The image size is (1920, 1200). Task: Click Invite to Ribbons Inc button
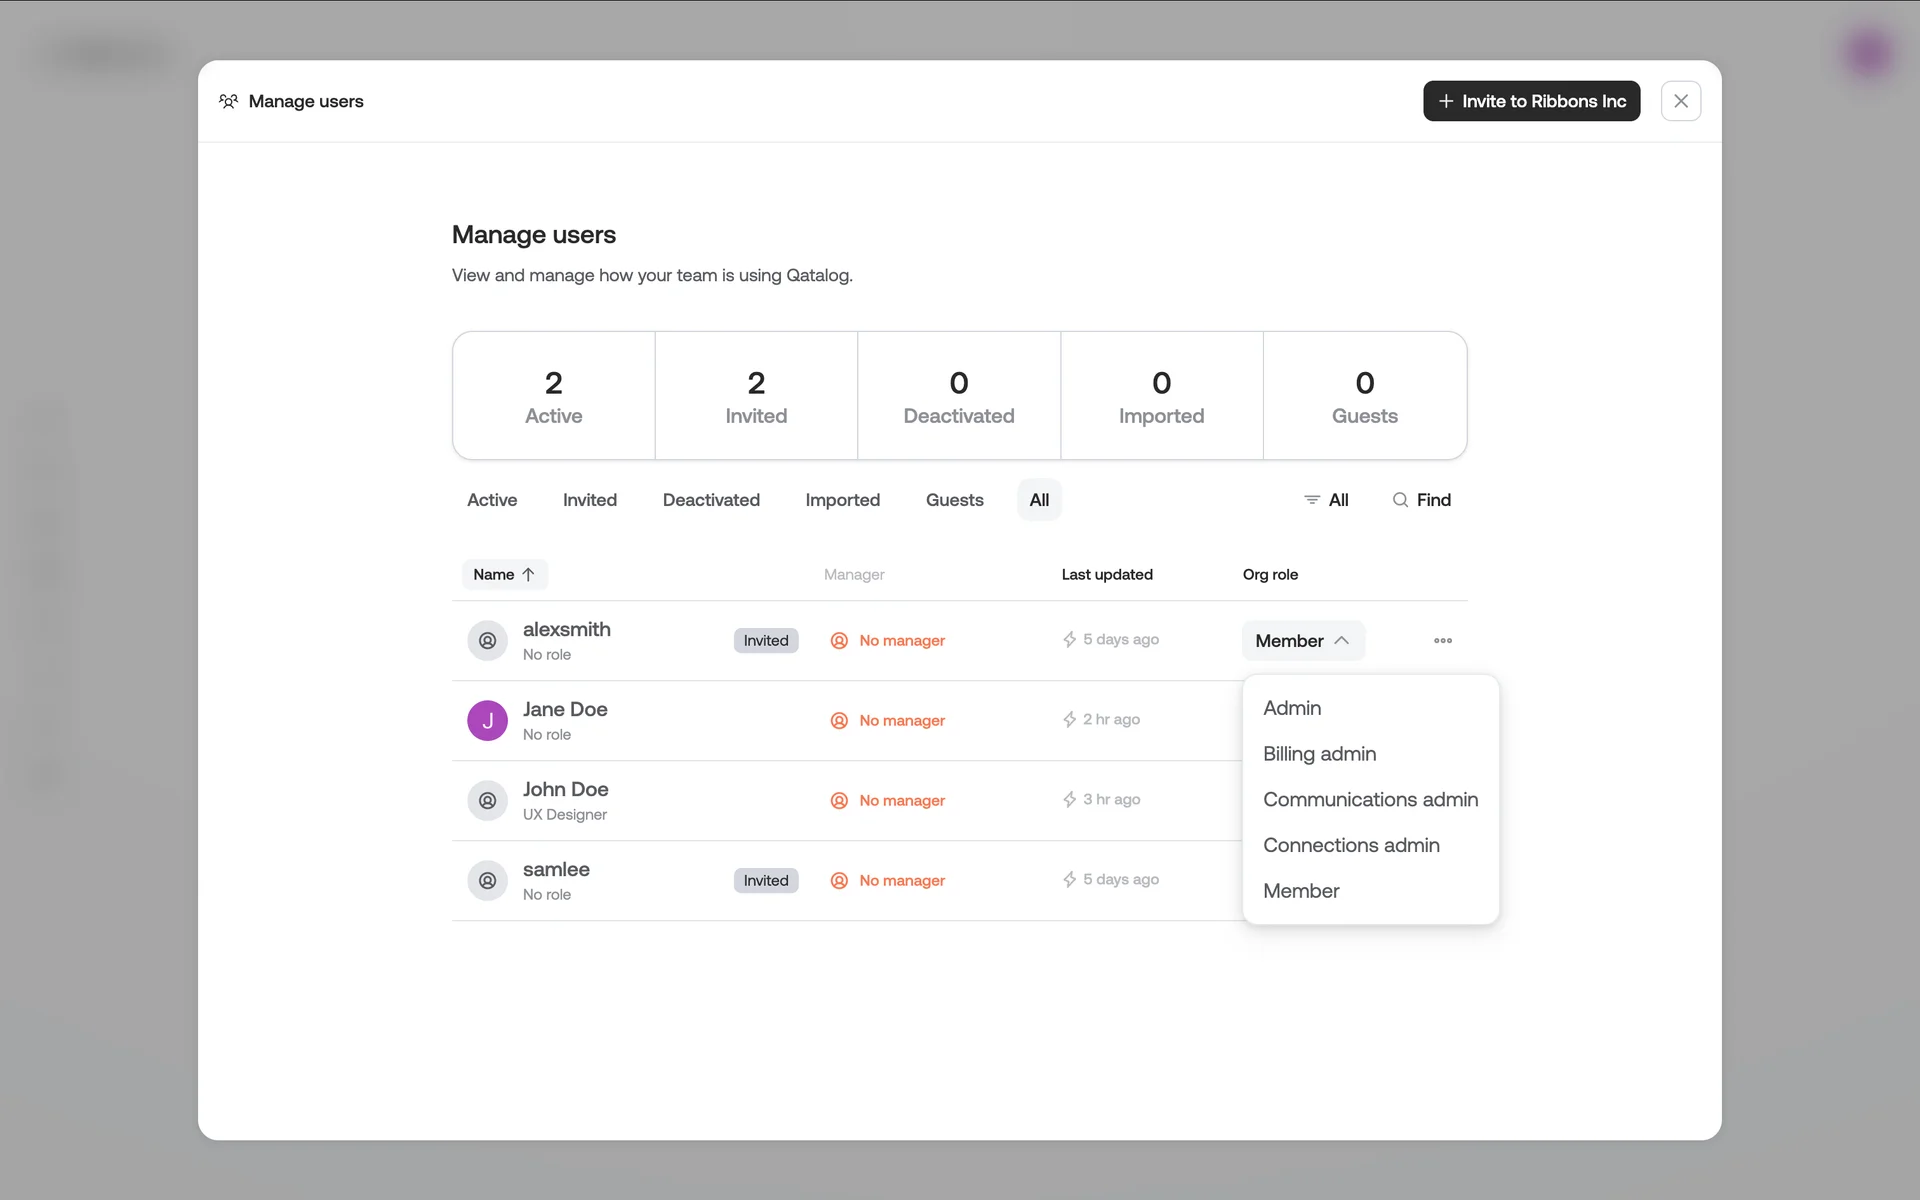point(1531,101)
